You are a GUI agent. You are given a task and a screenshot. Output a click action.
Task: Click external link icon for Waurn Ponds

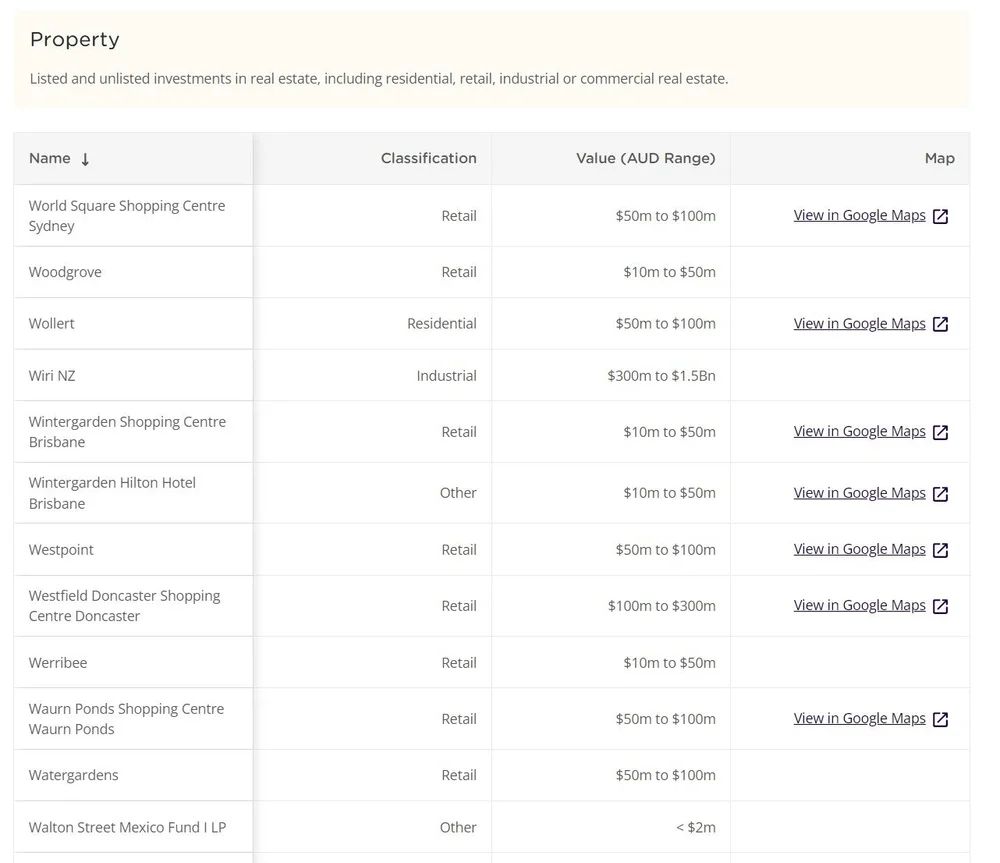coord(940,719)
